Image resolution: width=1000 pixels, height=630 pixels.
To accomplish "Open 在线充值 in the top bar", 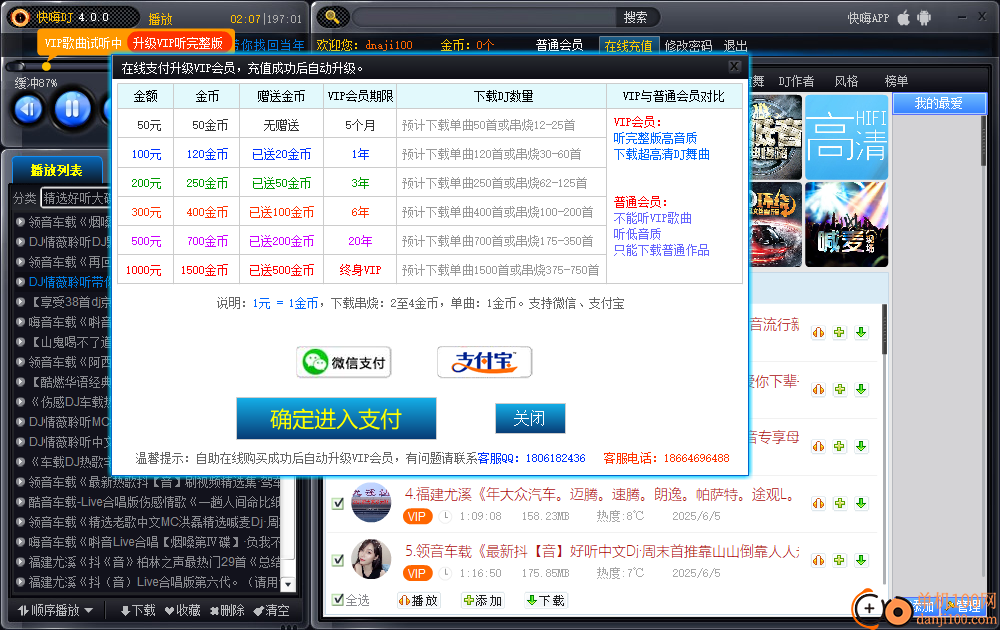I will coord(628,46).
